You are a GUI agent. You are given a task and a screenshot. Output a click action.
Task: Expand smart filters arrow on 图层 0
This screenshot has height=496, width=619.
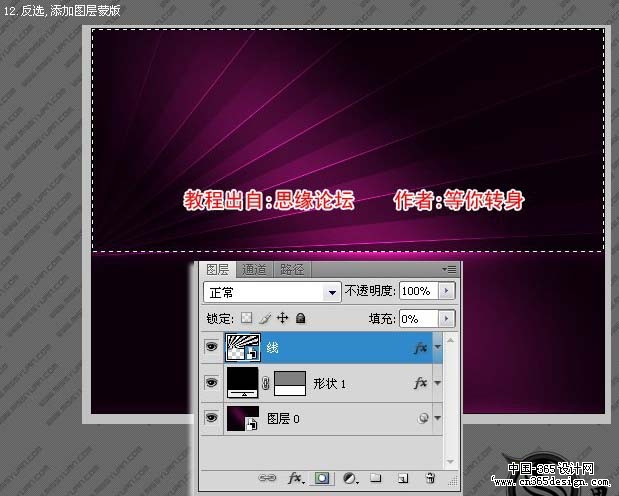coord(437,418)
